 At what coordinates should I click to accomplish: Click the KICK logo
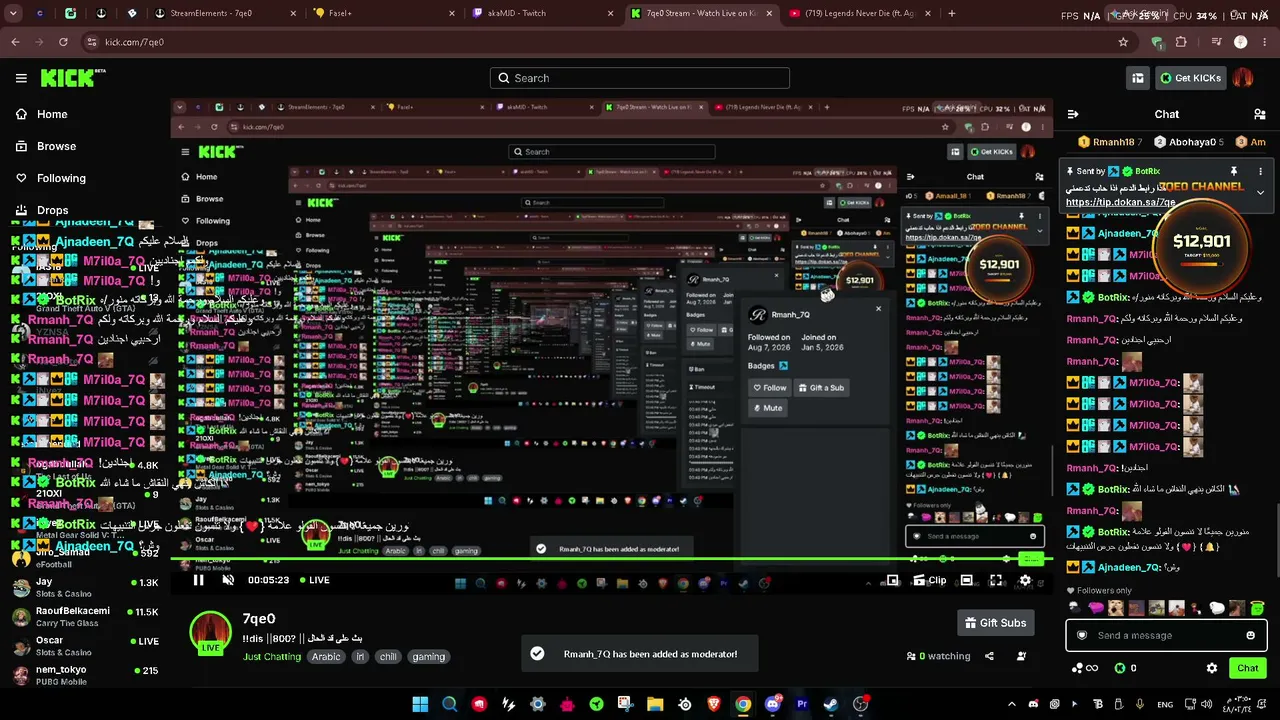coord(73,78)
